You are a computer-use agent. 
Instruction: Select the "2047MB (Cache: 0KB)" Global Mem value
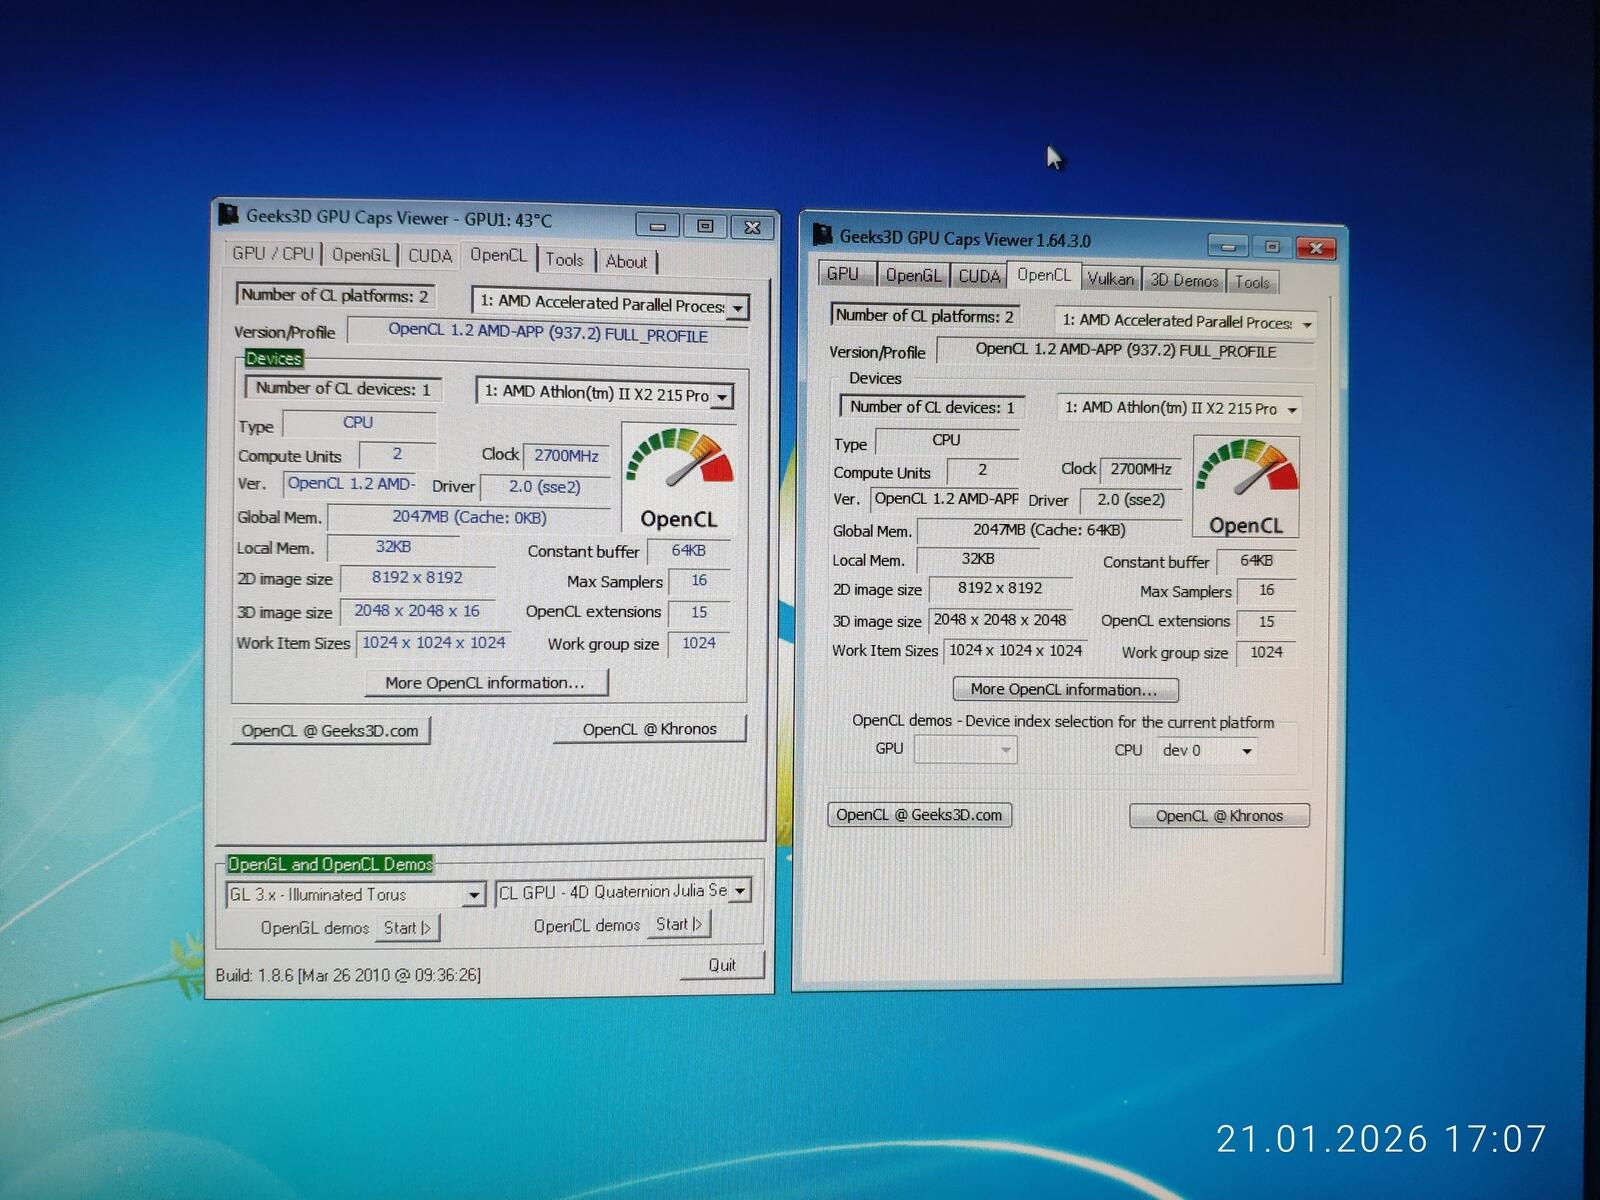(469, 517)
